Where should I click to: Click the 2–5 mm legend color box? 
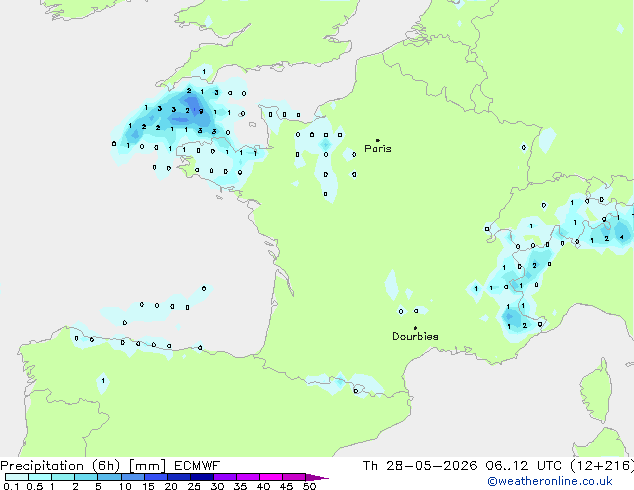point(86,477)
